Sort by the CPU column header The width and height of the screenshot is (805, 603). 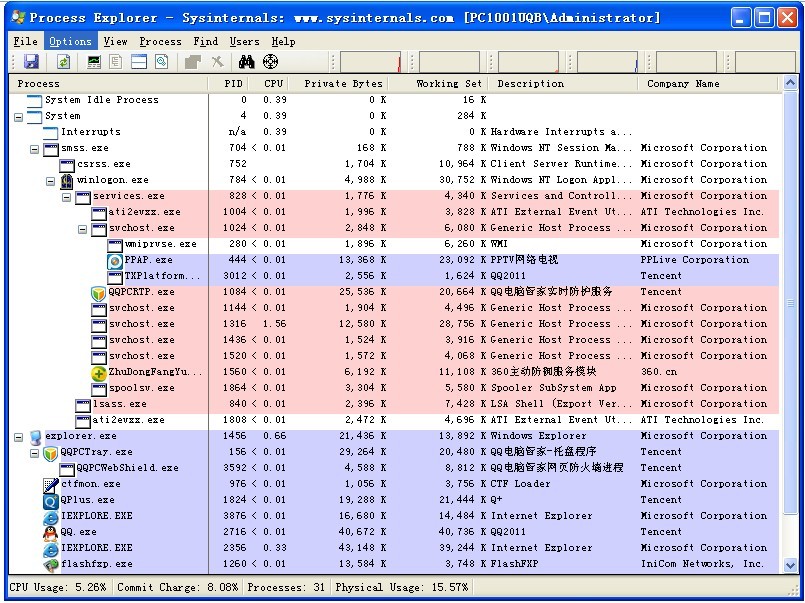point(273,84)
